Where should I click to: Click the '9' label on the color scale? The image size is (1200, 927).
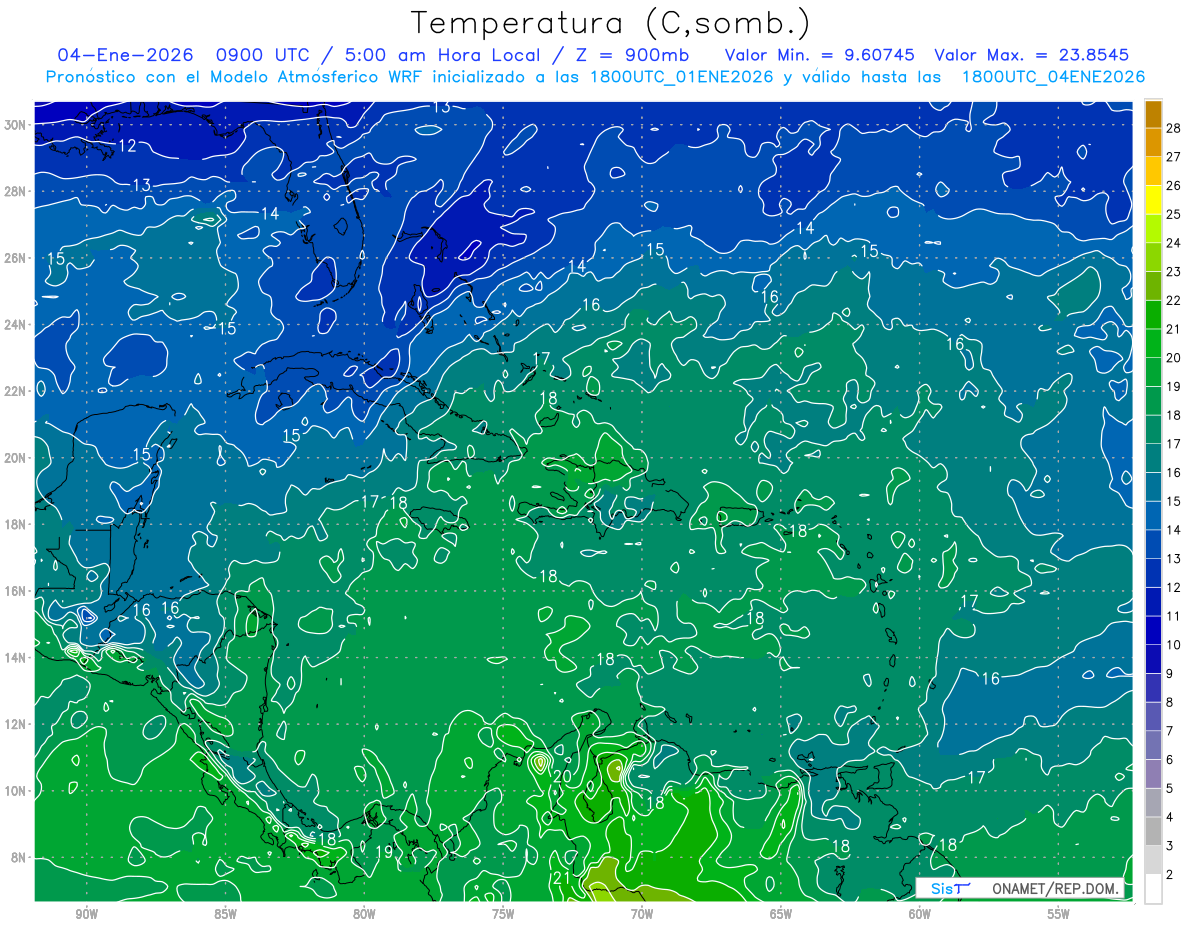click(x=1170, y=674)
